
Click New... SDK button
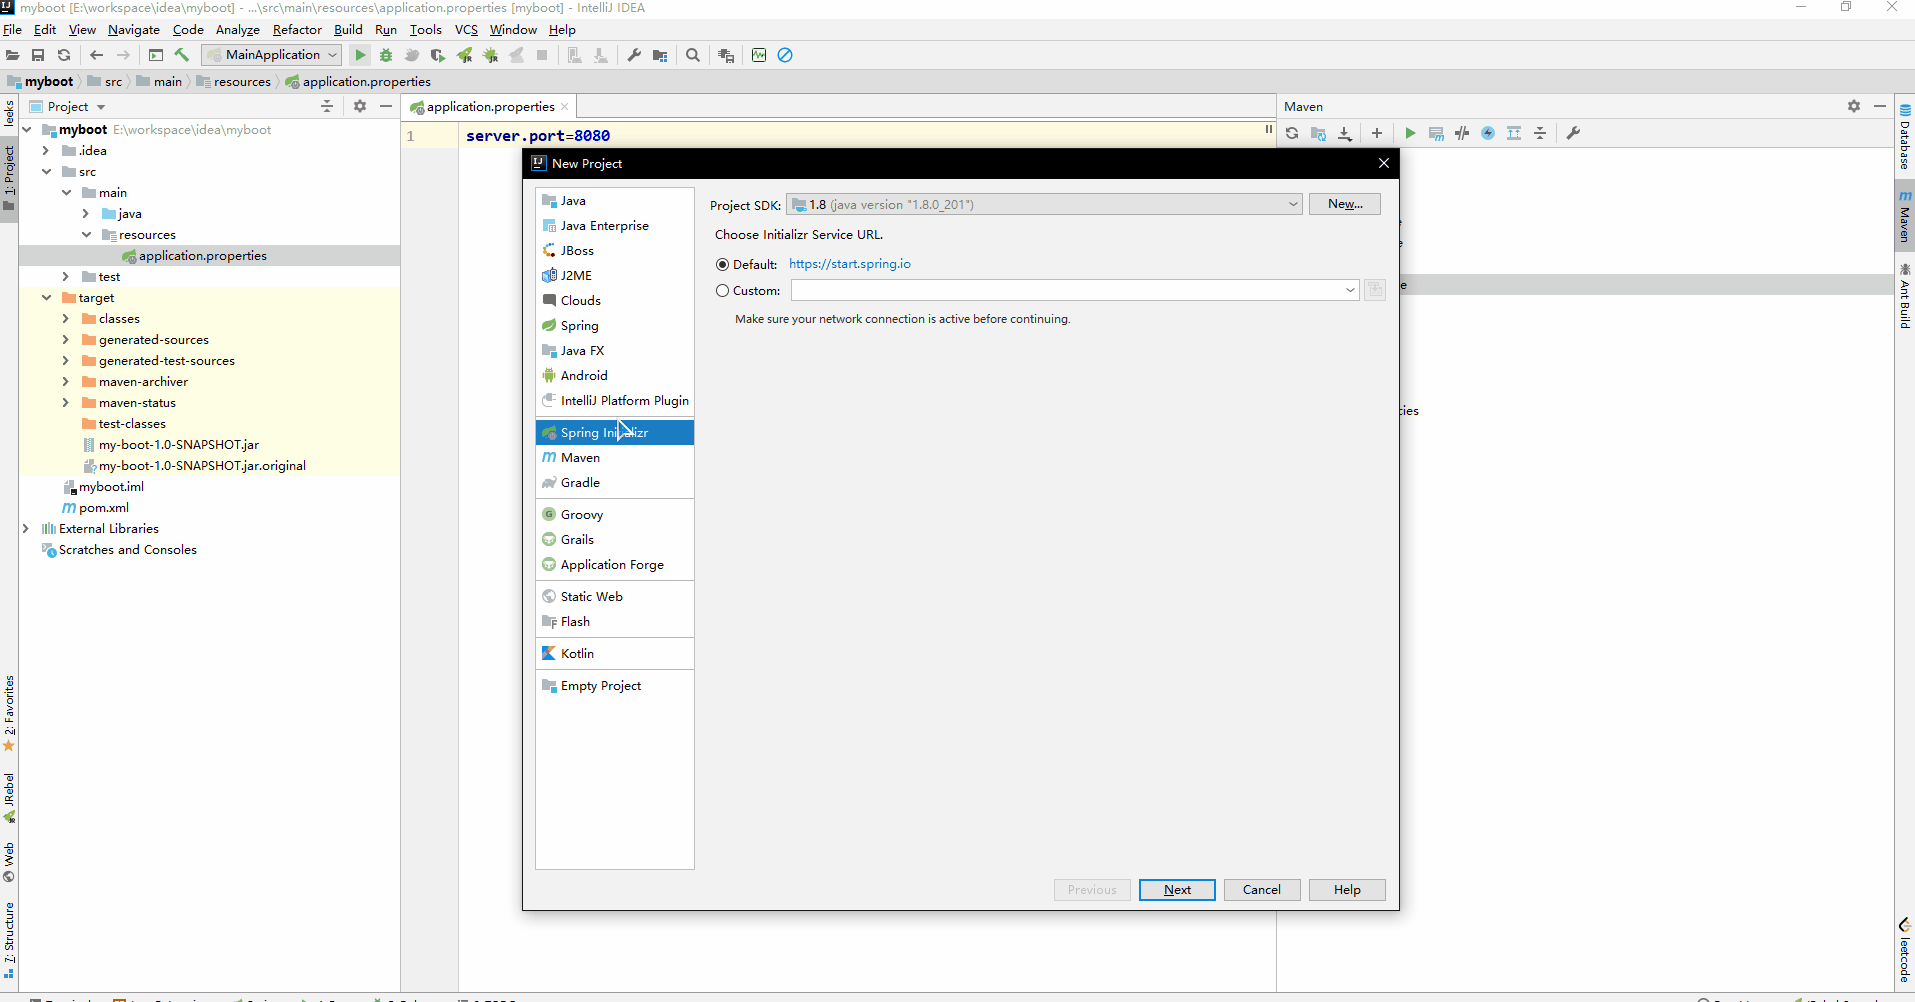[x=1345, y=204]
